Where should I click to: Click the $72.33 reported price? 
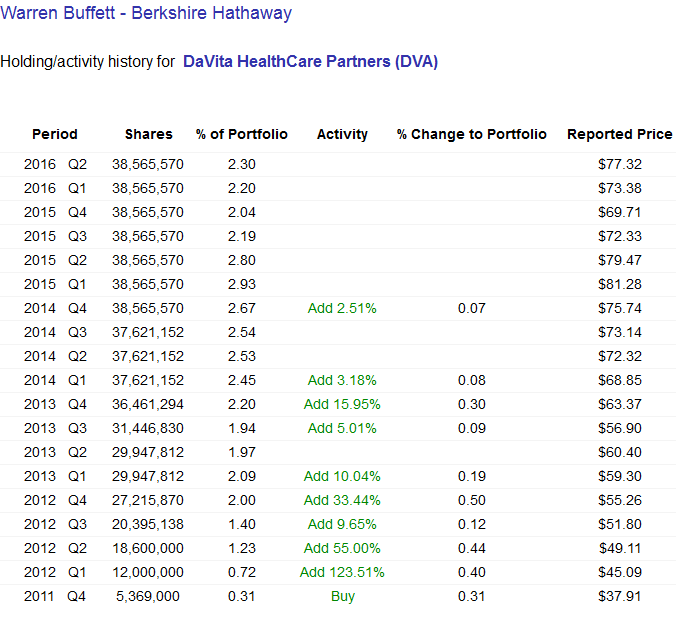pos(620,237)
